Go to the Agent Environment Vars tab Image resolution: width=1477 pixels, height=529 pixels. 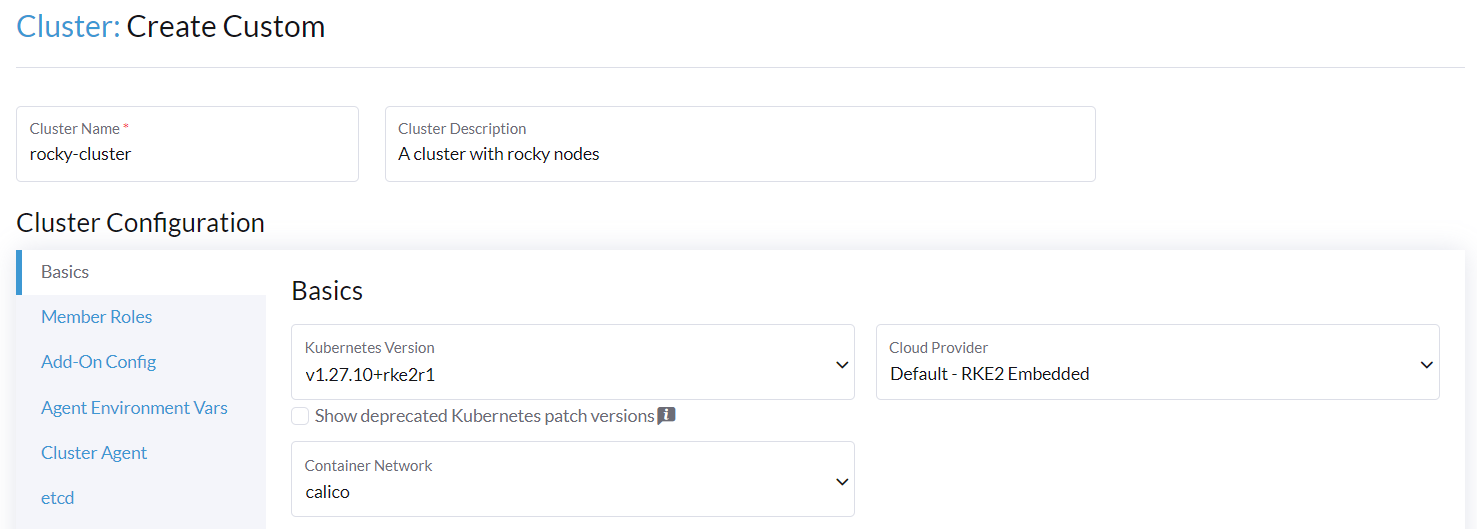point(134,408)
